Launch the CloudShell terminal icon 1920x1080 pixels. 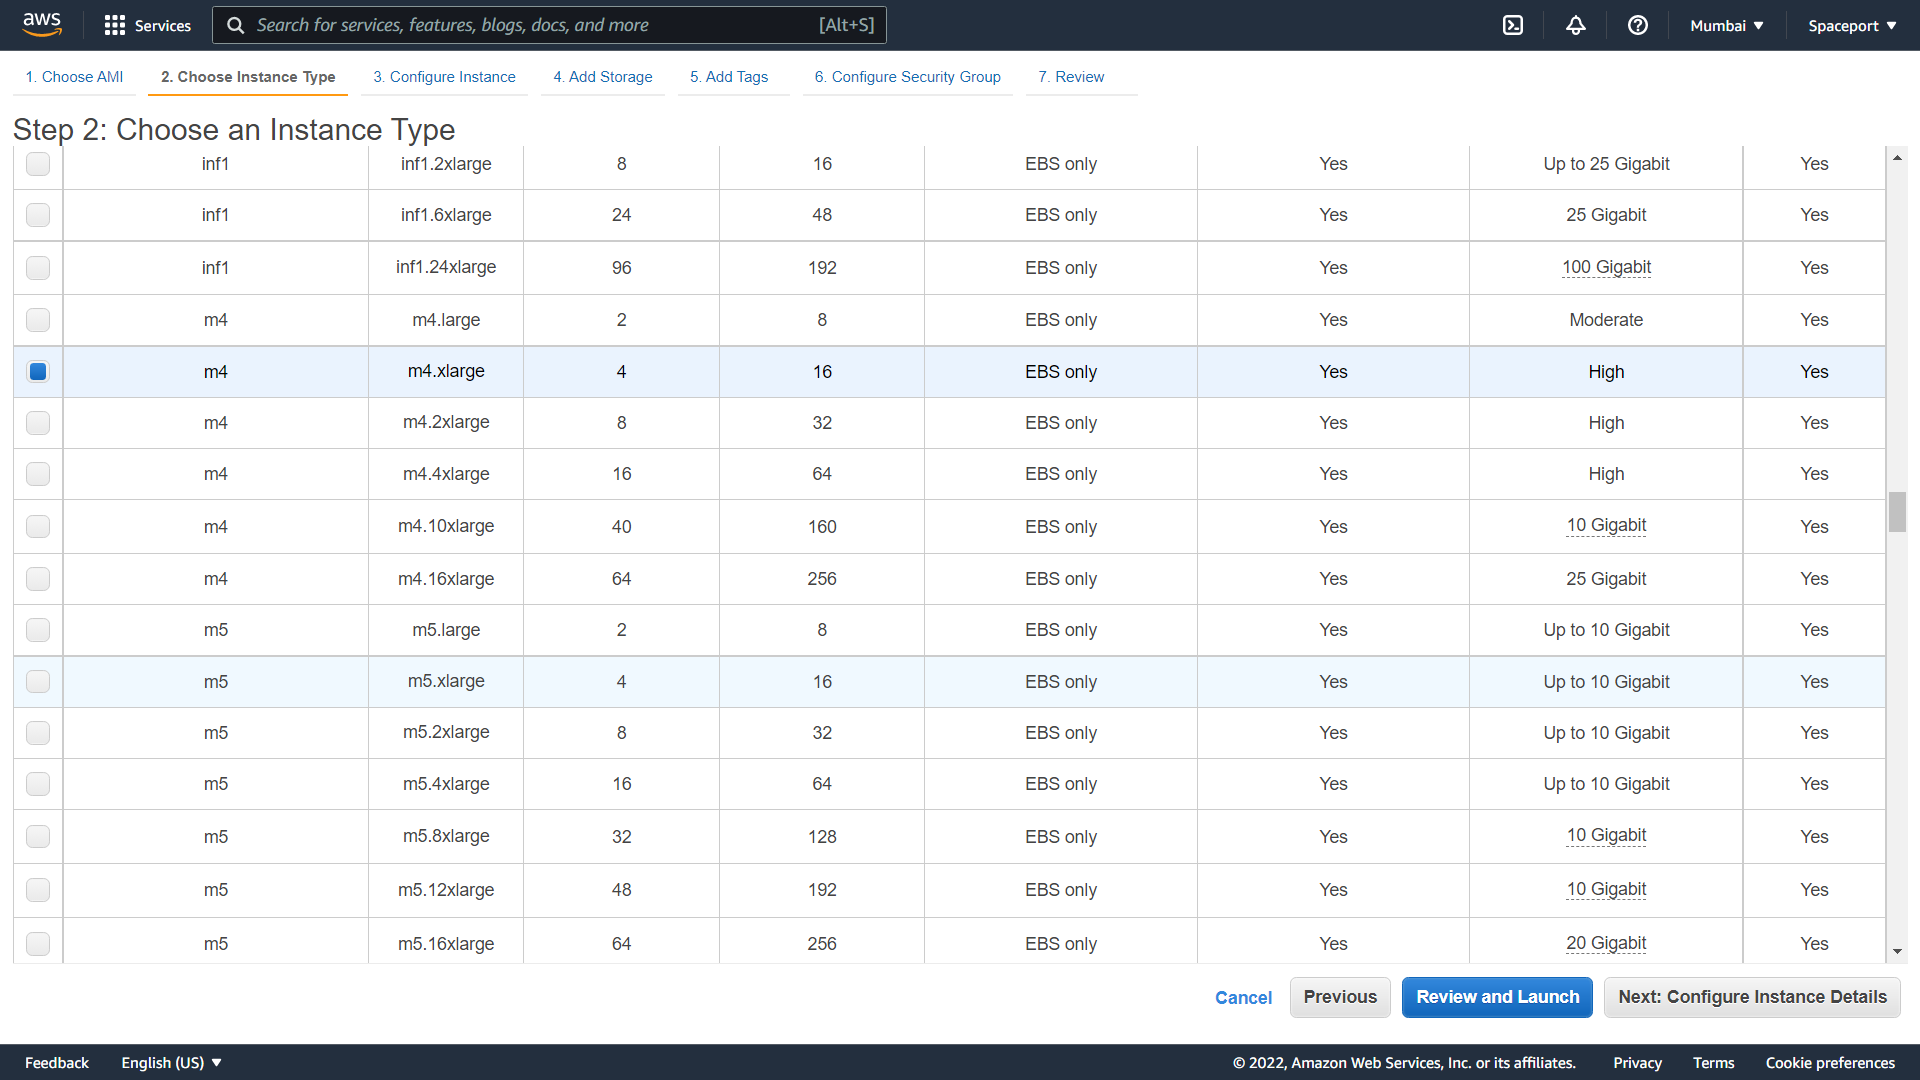coord(1513,25)
